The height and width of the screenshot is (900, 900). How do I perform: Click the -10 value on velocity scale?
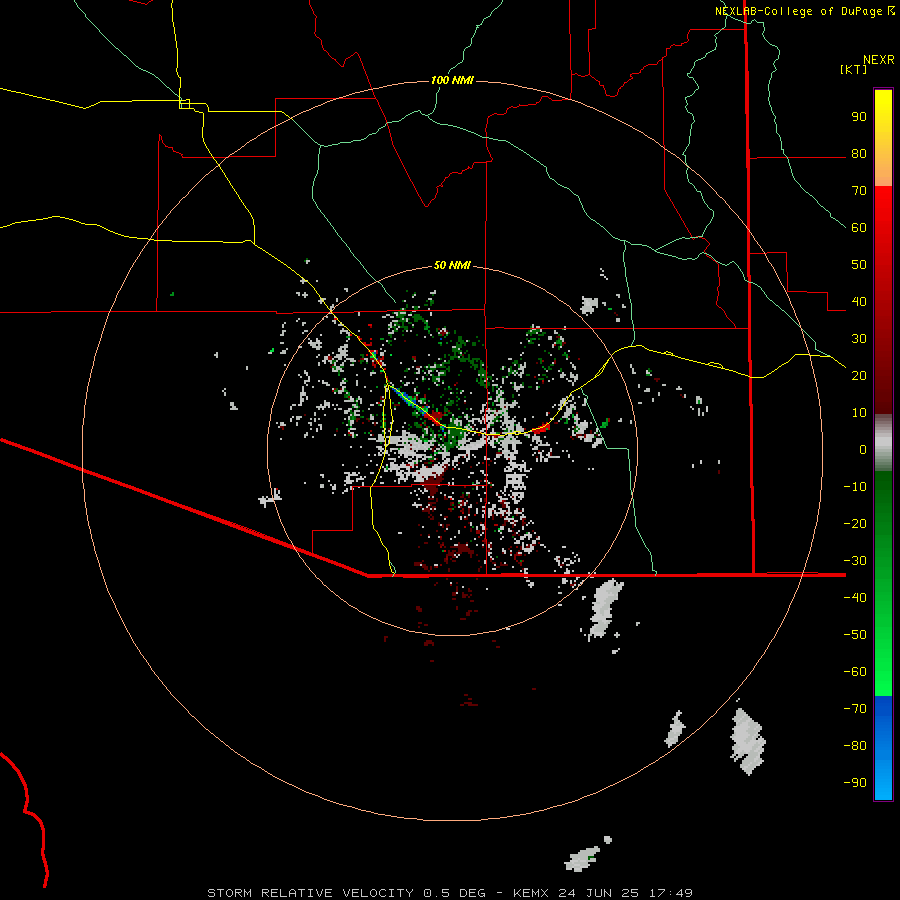pyautogui.click(x=855, y=487)
